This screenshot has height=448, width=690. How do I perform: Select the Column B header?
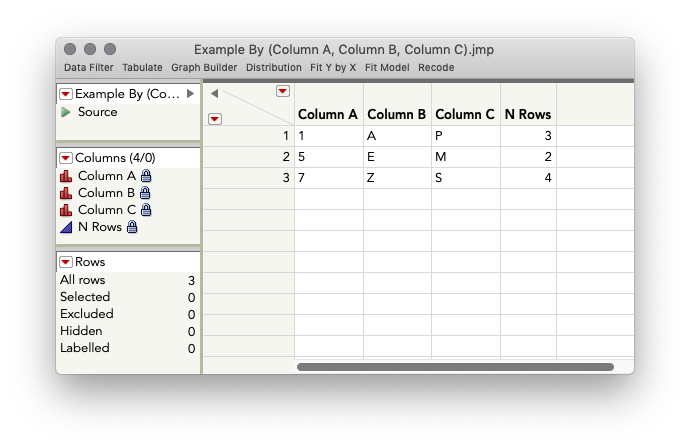pyautogui.click(x=396, y=114)
